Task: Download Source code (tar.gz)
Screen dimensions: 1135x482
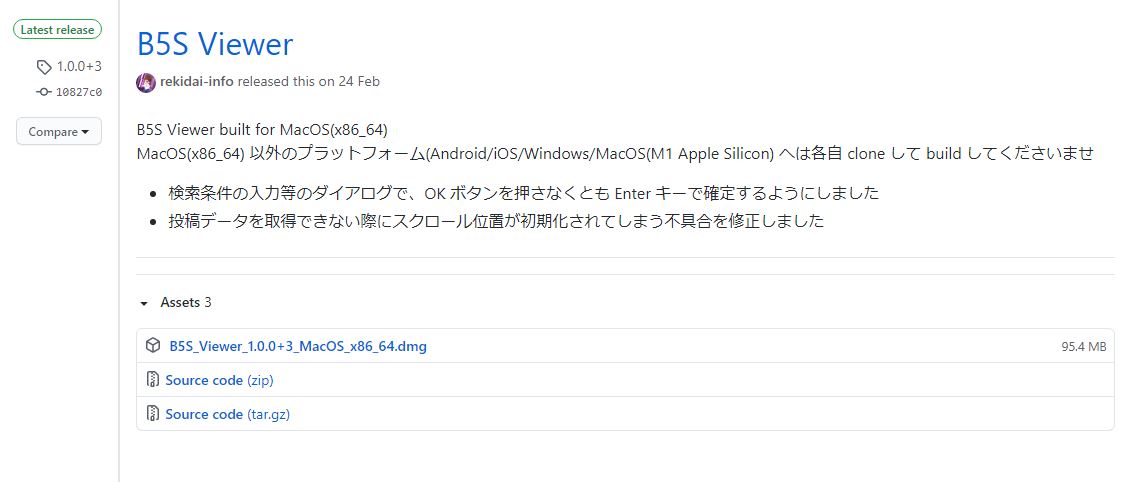Action: click(x=227, y=414)
